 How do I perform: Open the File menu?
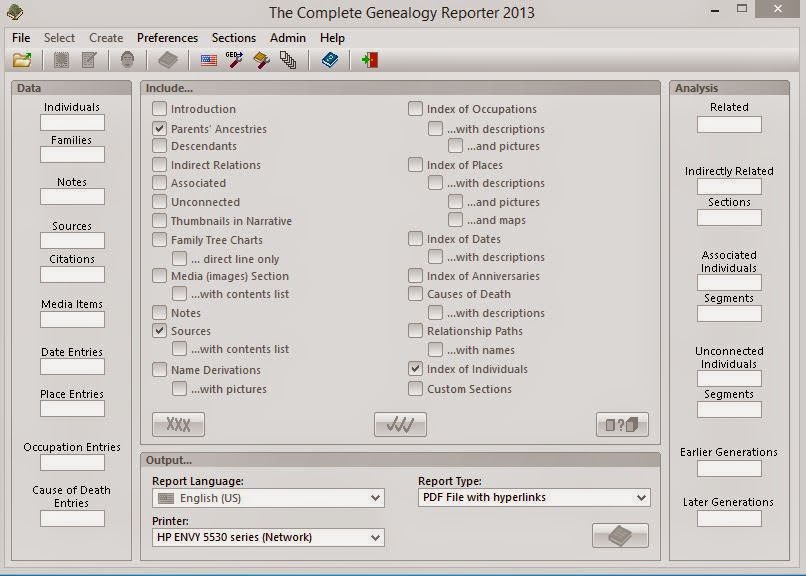point(21,38)
